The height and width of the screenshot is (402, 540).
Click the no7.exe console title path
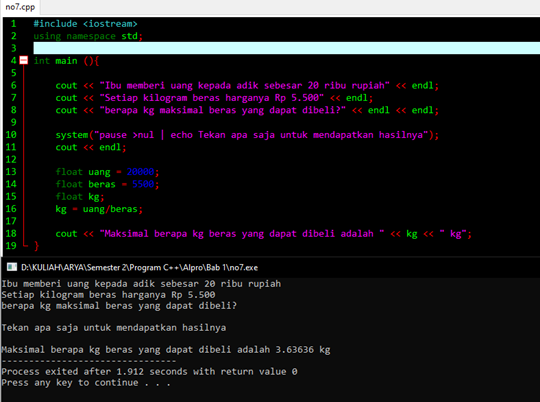click(x=139, y=267)
